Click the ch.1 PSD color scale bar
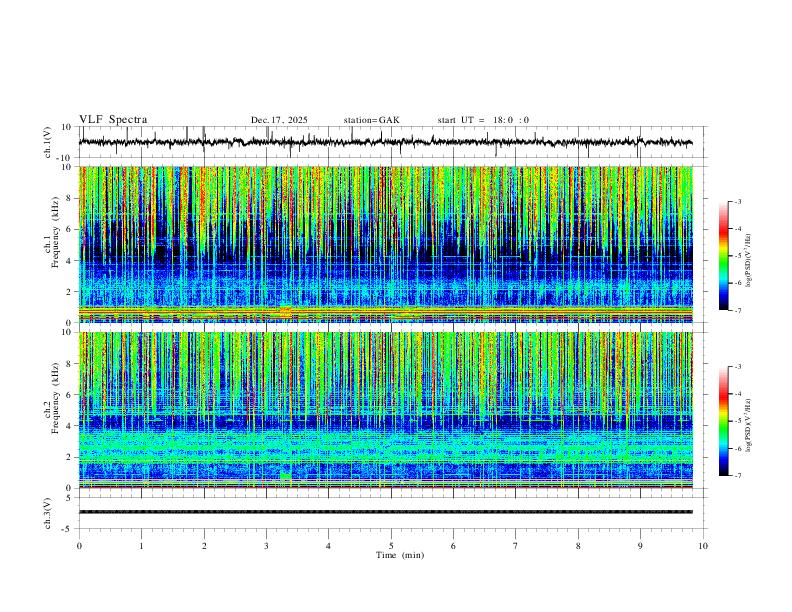Image resolution: width=792 pixels, height=612 pixels. (724, 256)
